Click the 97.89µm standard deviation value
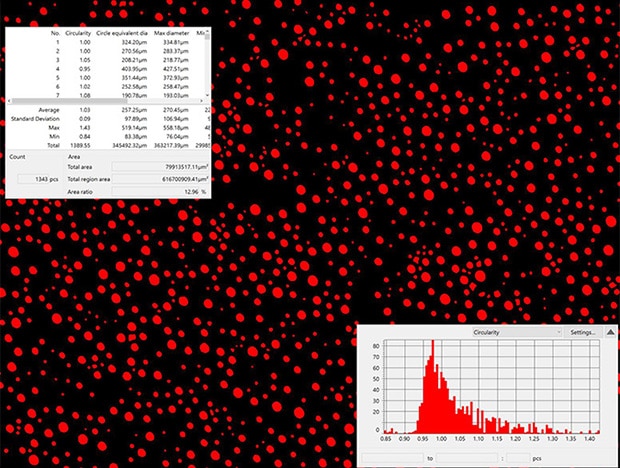 coord(136,119)
